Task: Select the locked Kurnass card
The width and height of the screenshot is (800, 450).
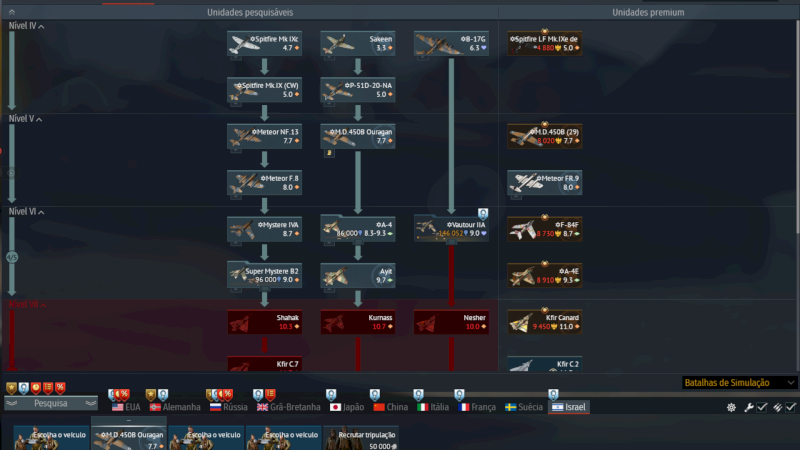Action: [x=358, y=322]
